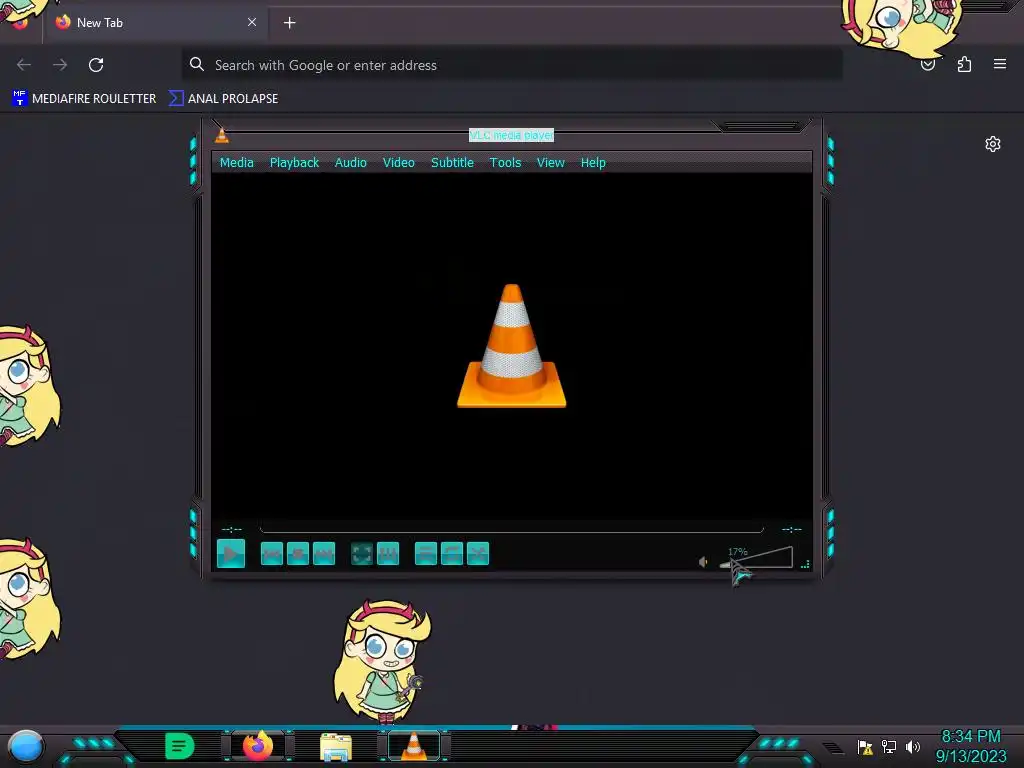Open a new Firefox tab with plus
This screenshot has height=768, width=1024.
point(289,23)
